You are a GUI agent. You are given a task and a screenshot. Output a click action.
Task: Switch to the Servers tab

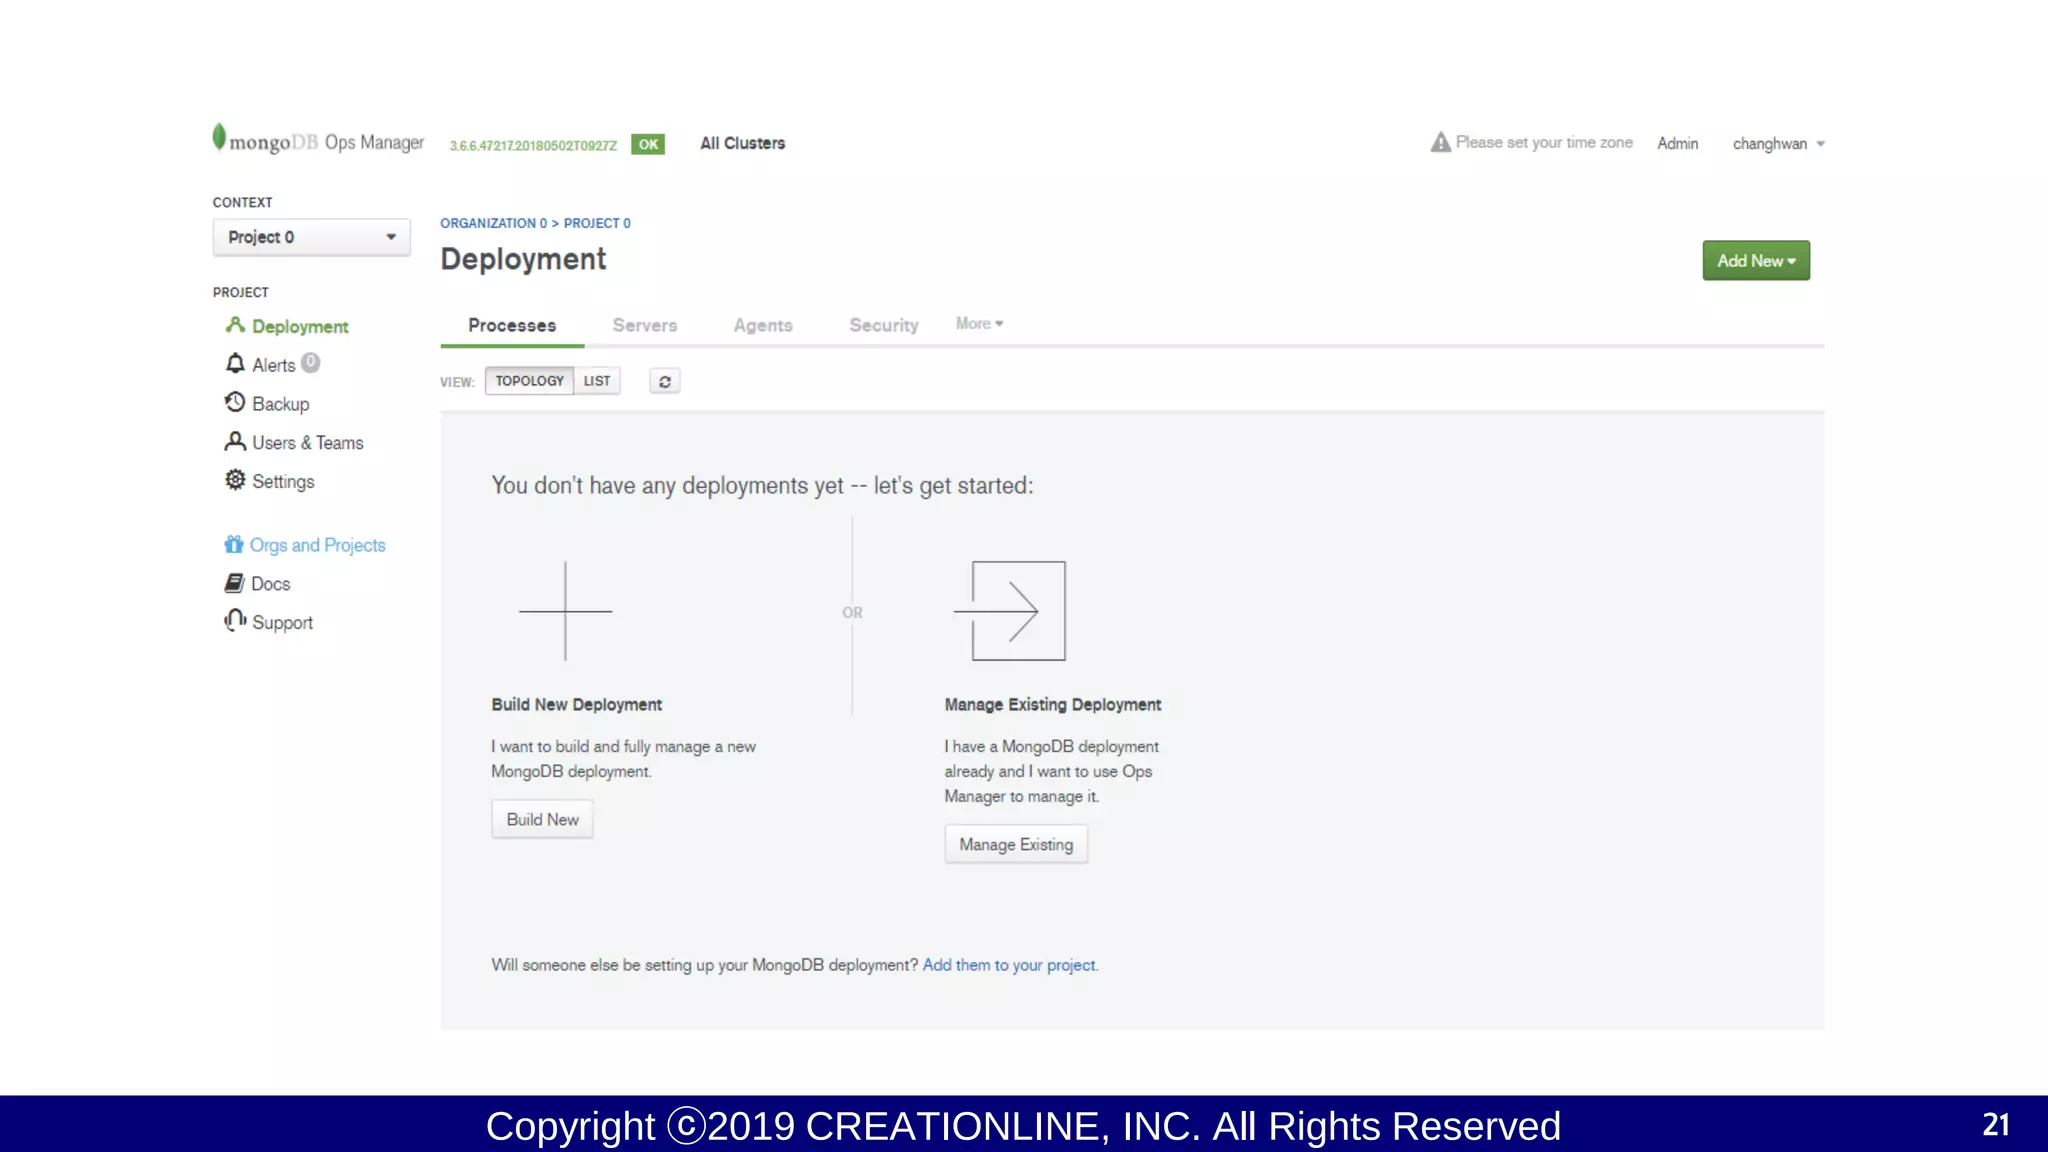[x=644, y=325]
